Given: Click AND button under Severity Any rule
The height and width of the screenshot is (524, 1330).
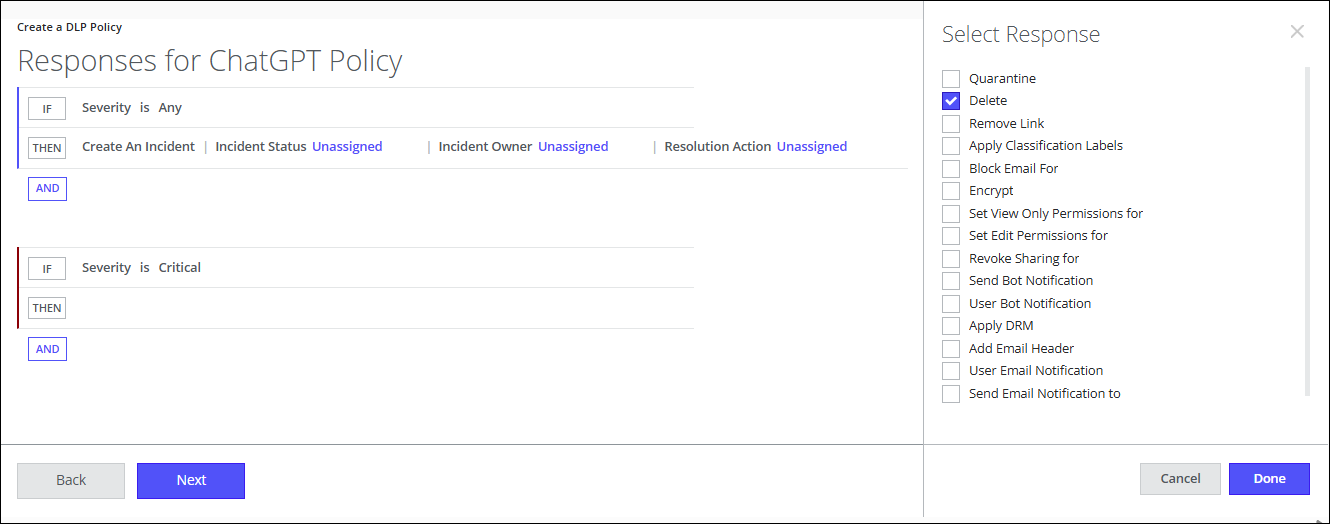Looking at the screenshot, I should tap(47, 189).
